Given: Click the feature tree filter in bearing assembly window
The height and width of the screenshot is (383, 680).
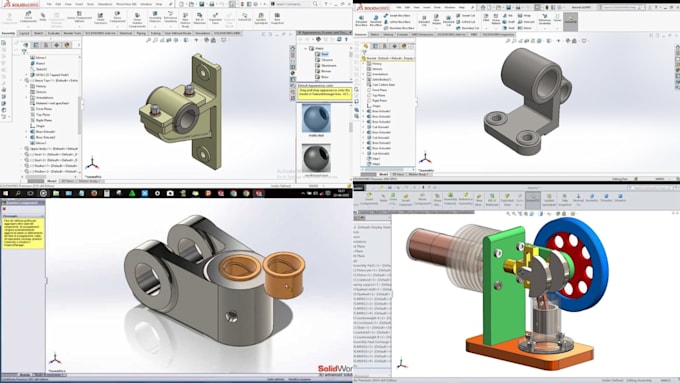Looking at the screenshot, I should [24, 52].
